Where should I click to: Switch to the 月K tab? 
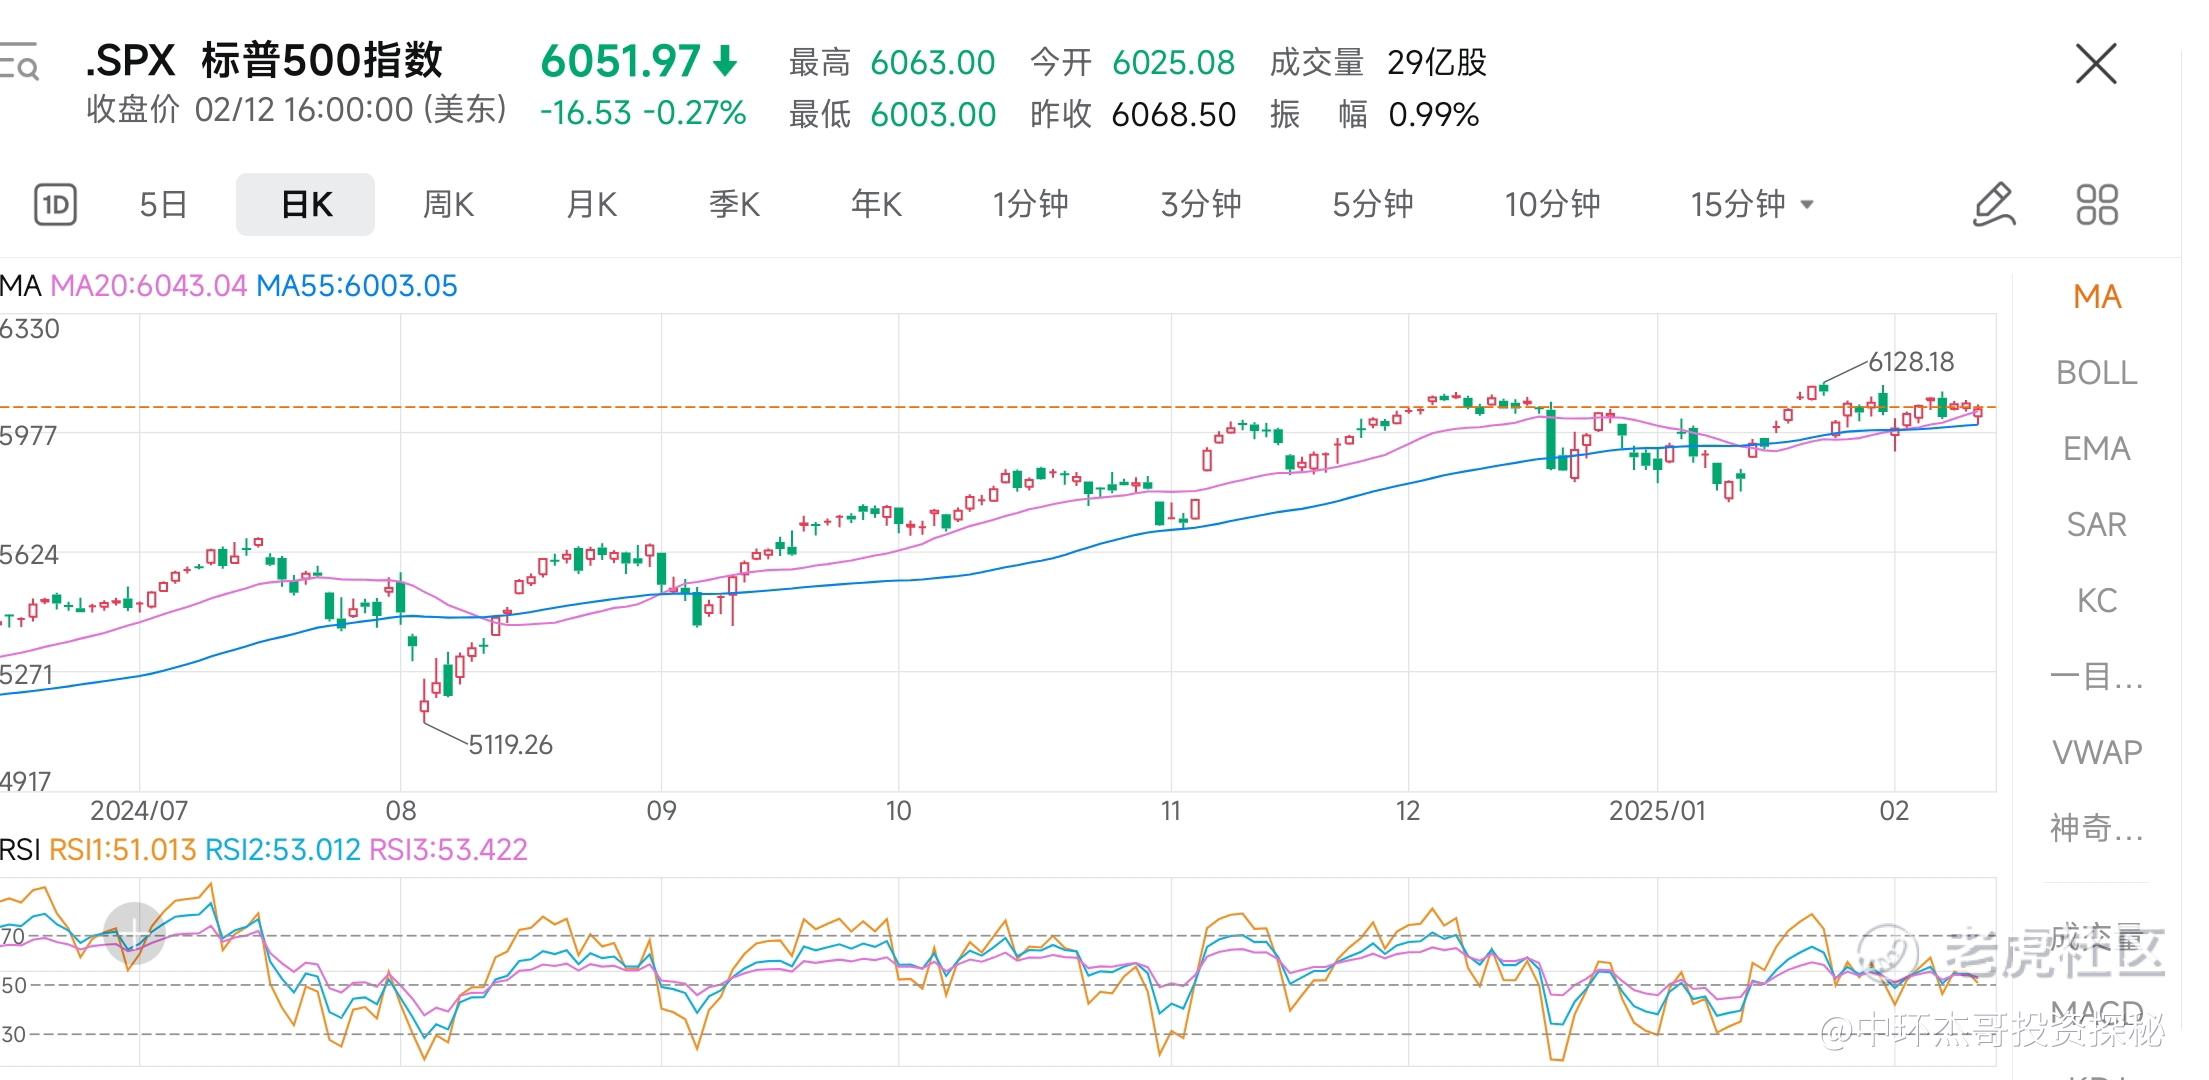tap(591, 205)
